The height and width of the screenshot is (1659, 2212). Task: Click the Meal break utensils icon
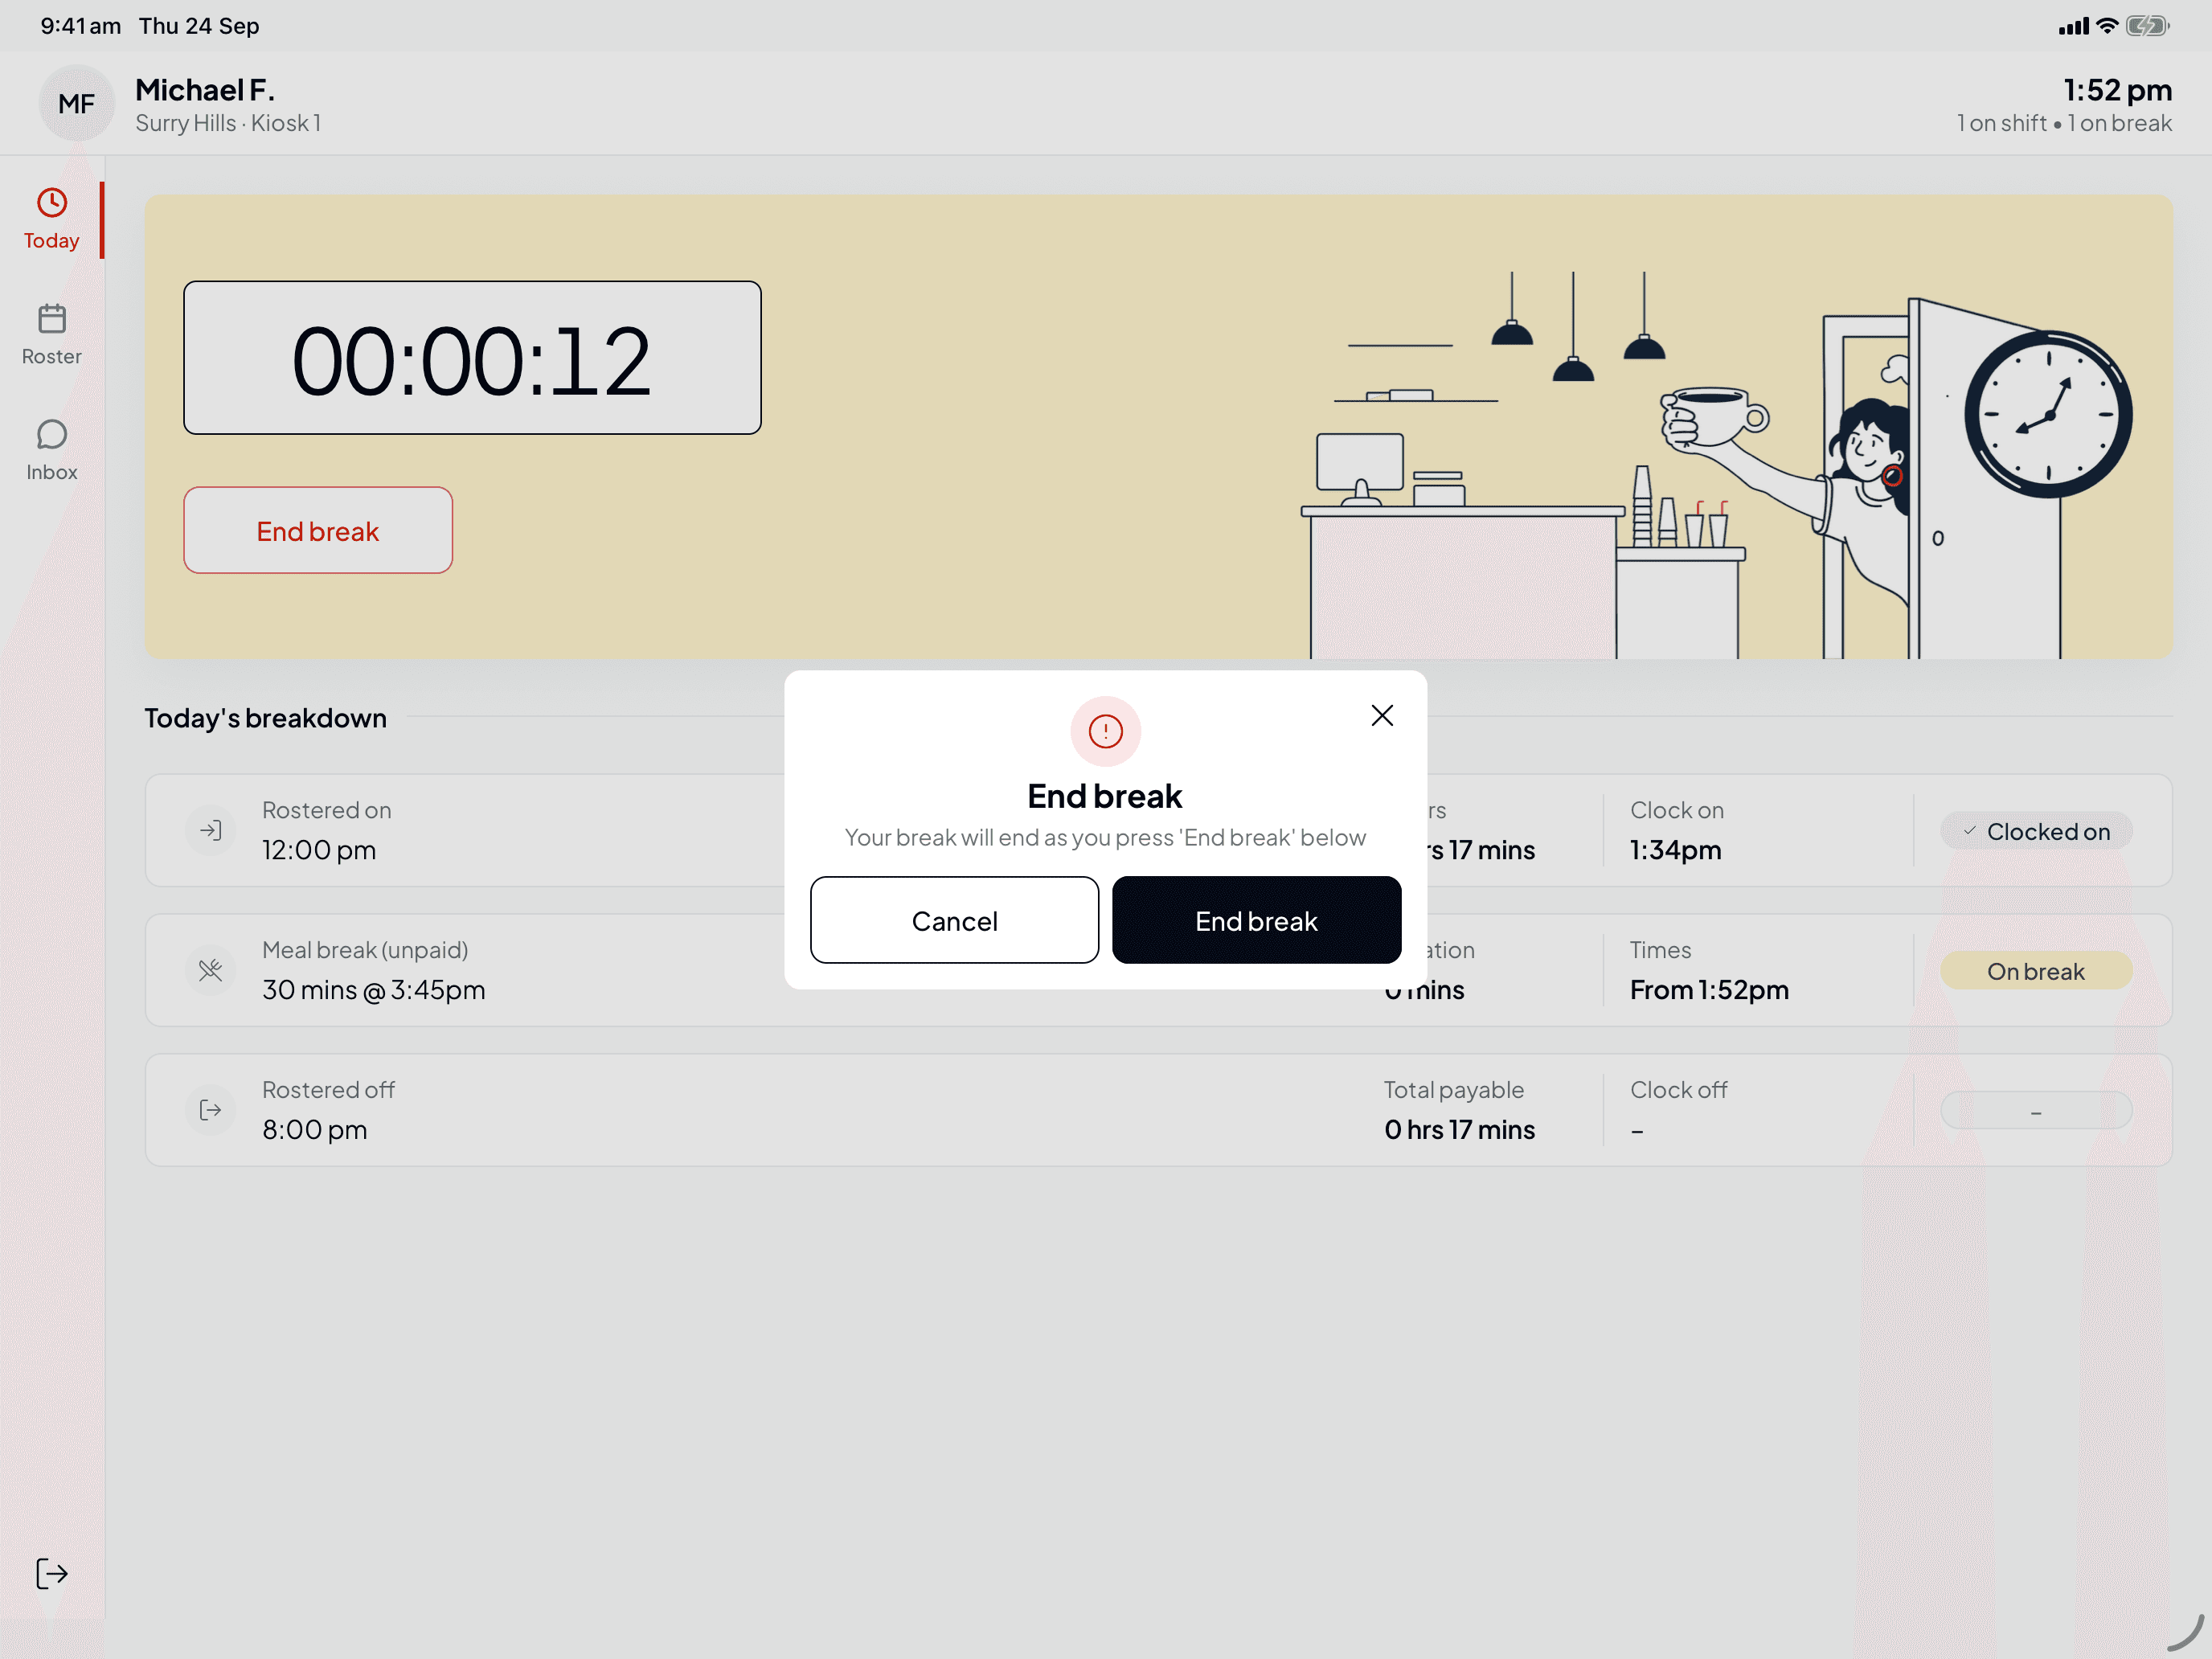[x=210, y=970]
